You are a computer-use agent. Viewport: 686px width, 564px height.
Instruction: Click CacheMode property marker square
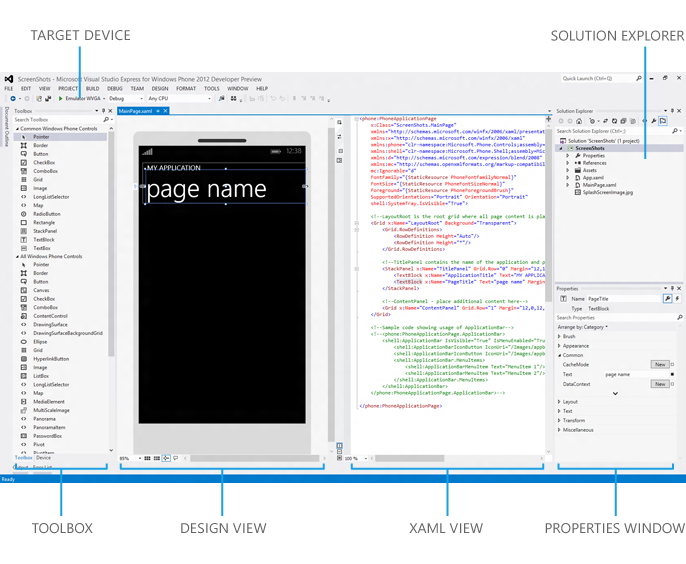[672, 364]
